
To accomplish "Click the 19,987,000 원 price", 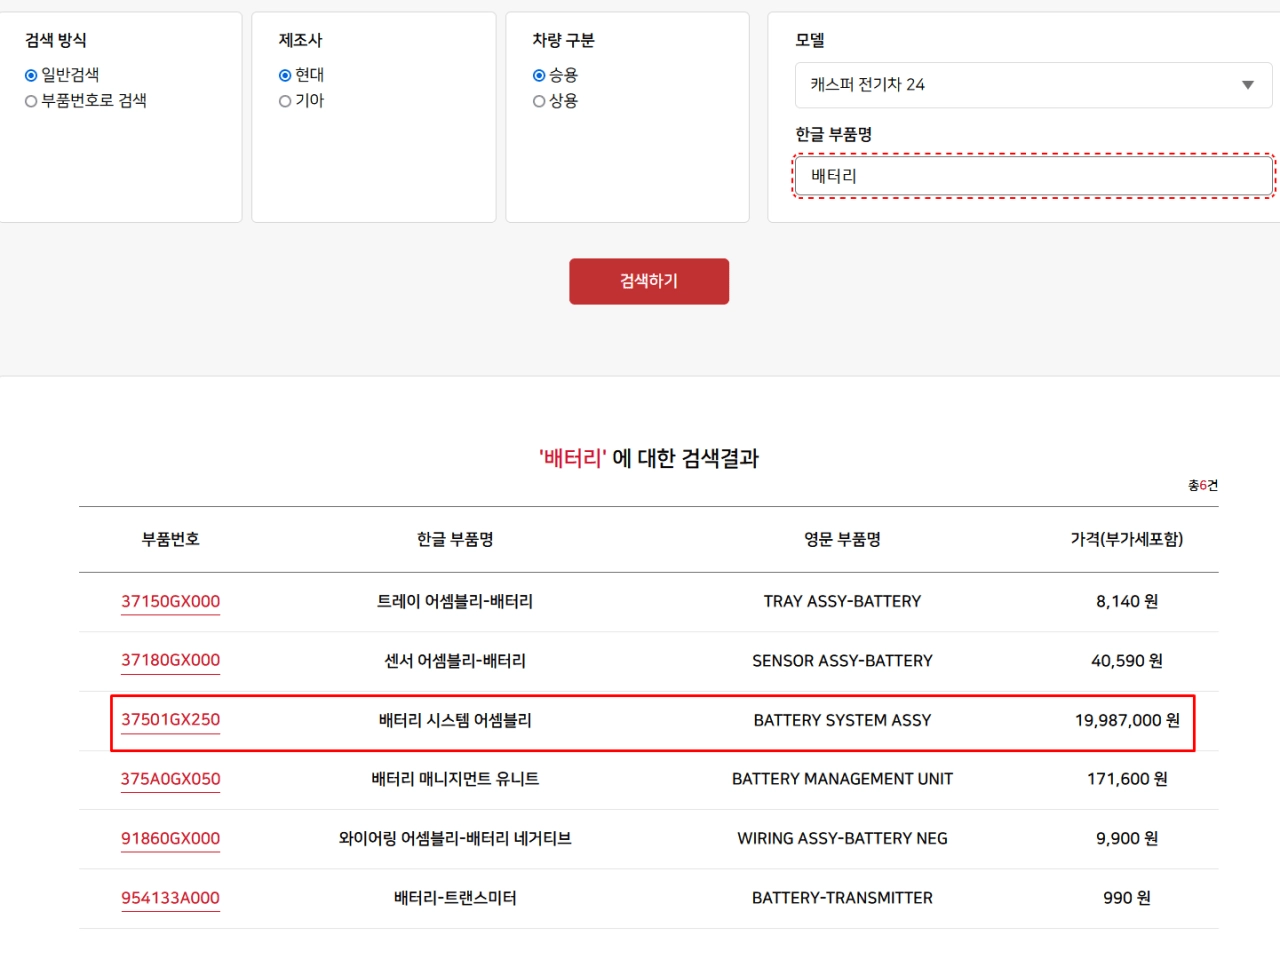I will coord(1127,720).
